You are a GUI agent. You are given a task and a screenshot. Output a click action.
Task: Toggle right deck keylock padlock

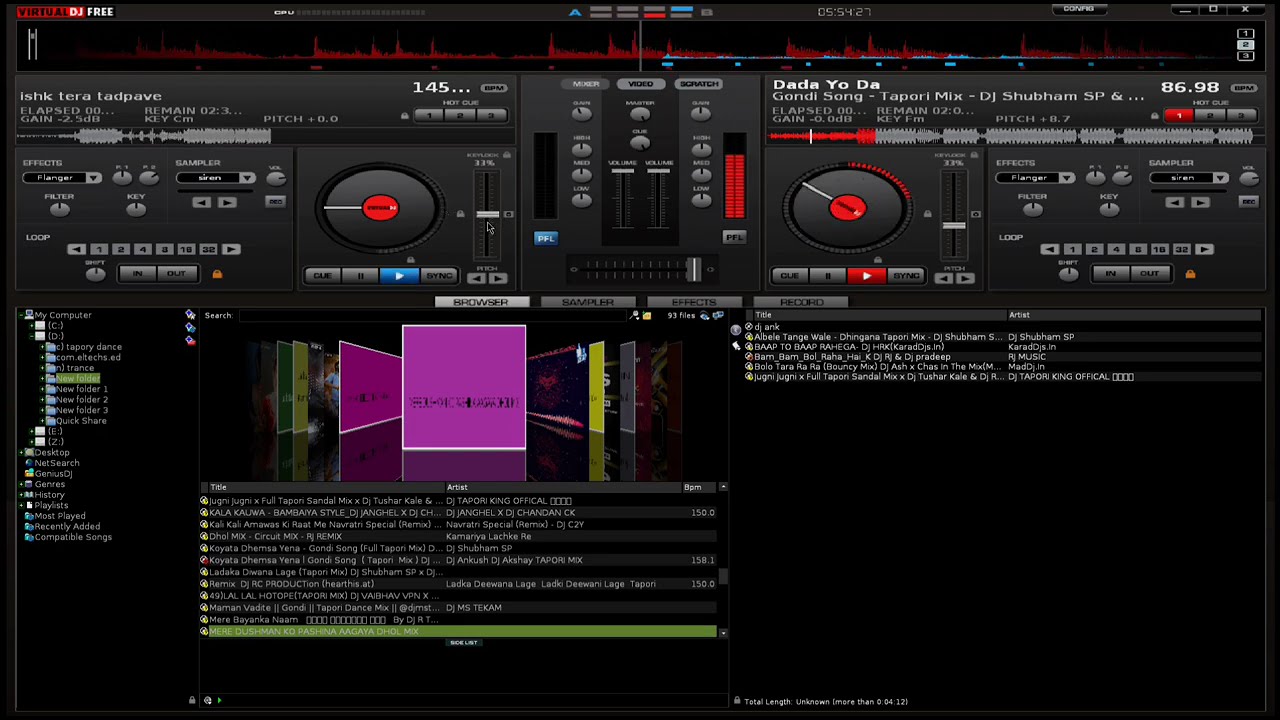coord(975,155)
